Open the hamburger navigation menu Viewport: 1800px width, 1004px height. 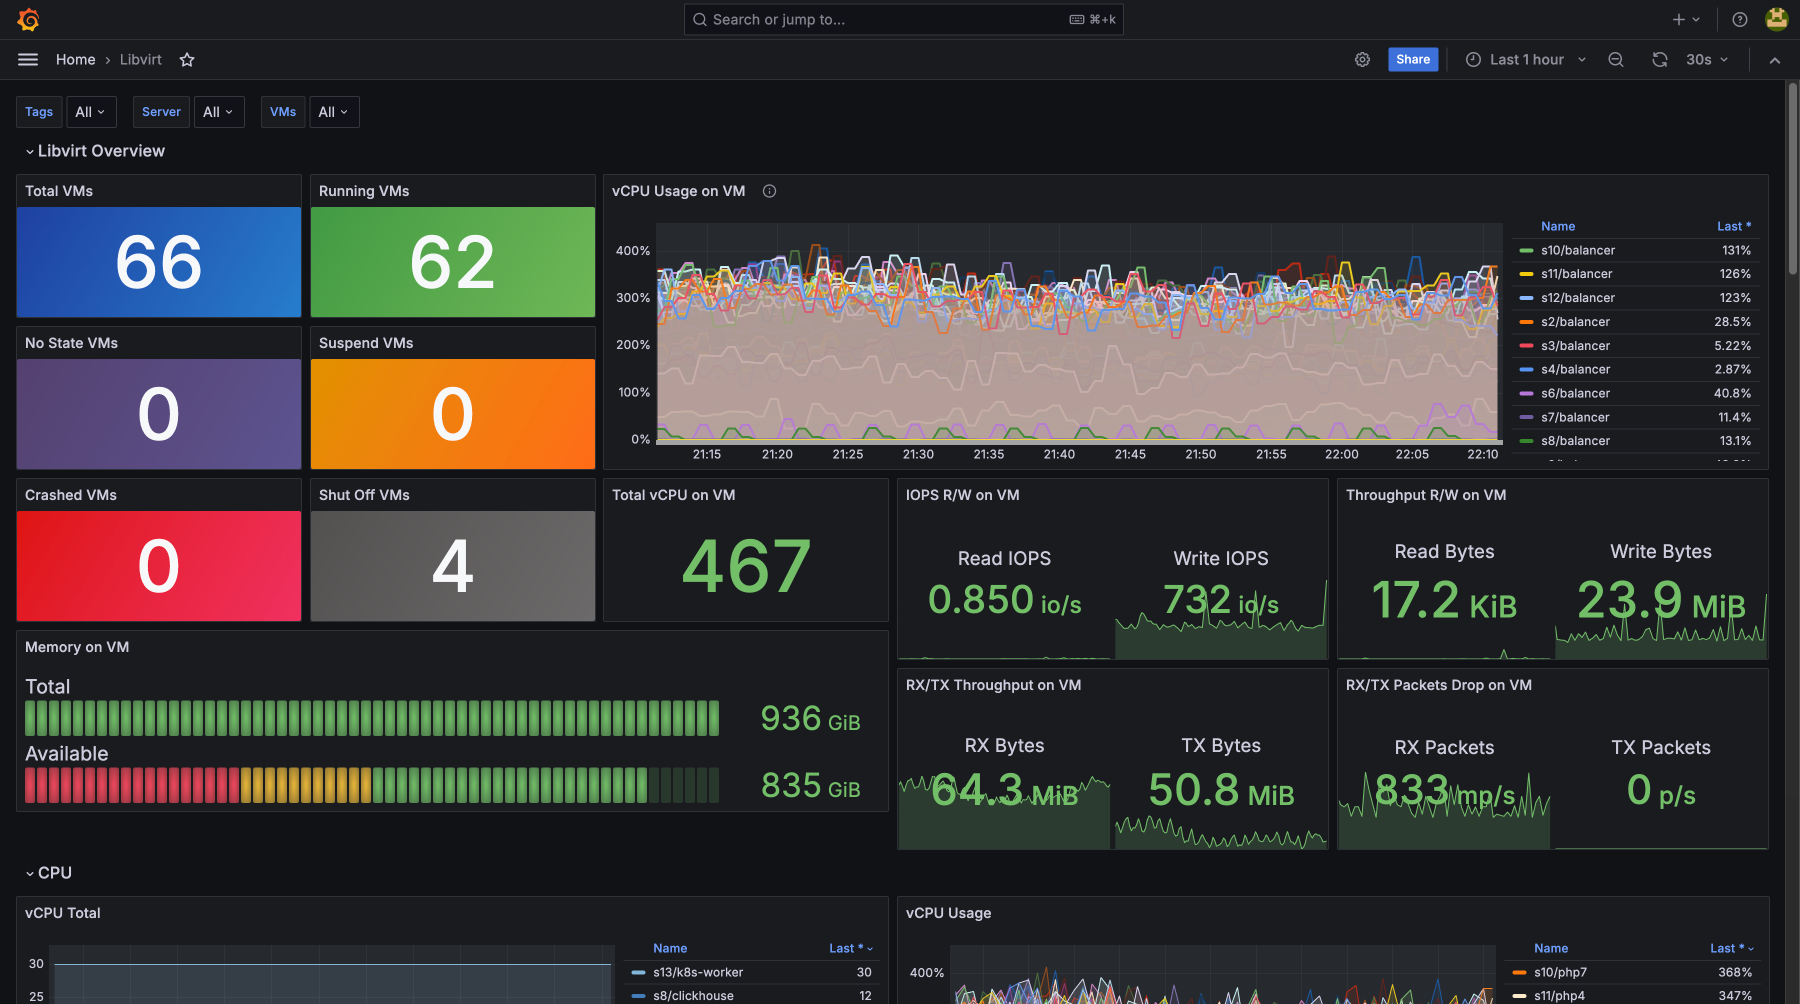(28, 60)
